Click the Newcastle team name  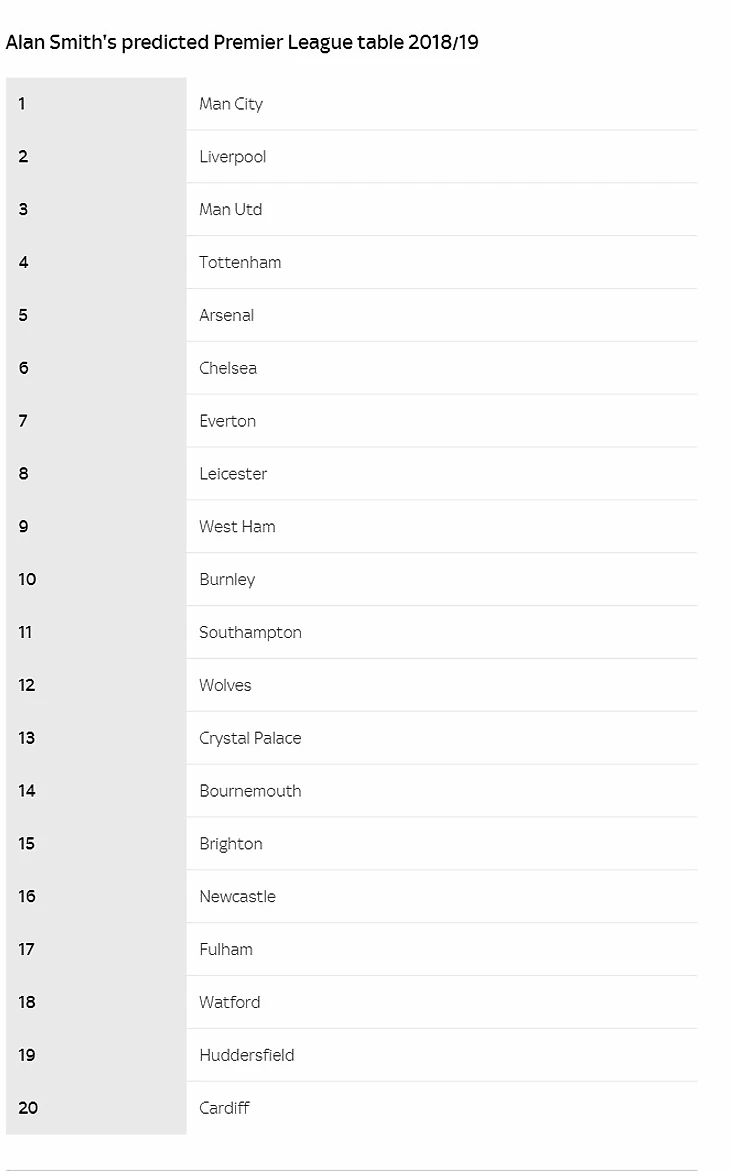tap(237, 897)
